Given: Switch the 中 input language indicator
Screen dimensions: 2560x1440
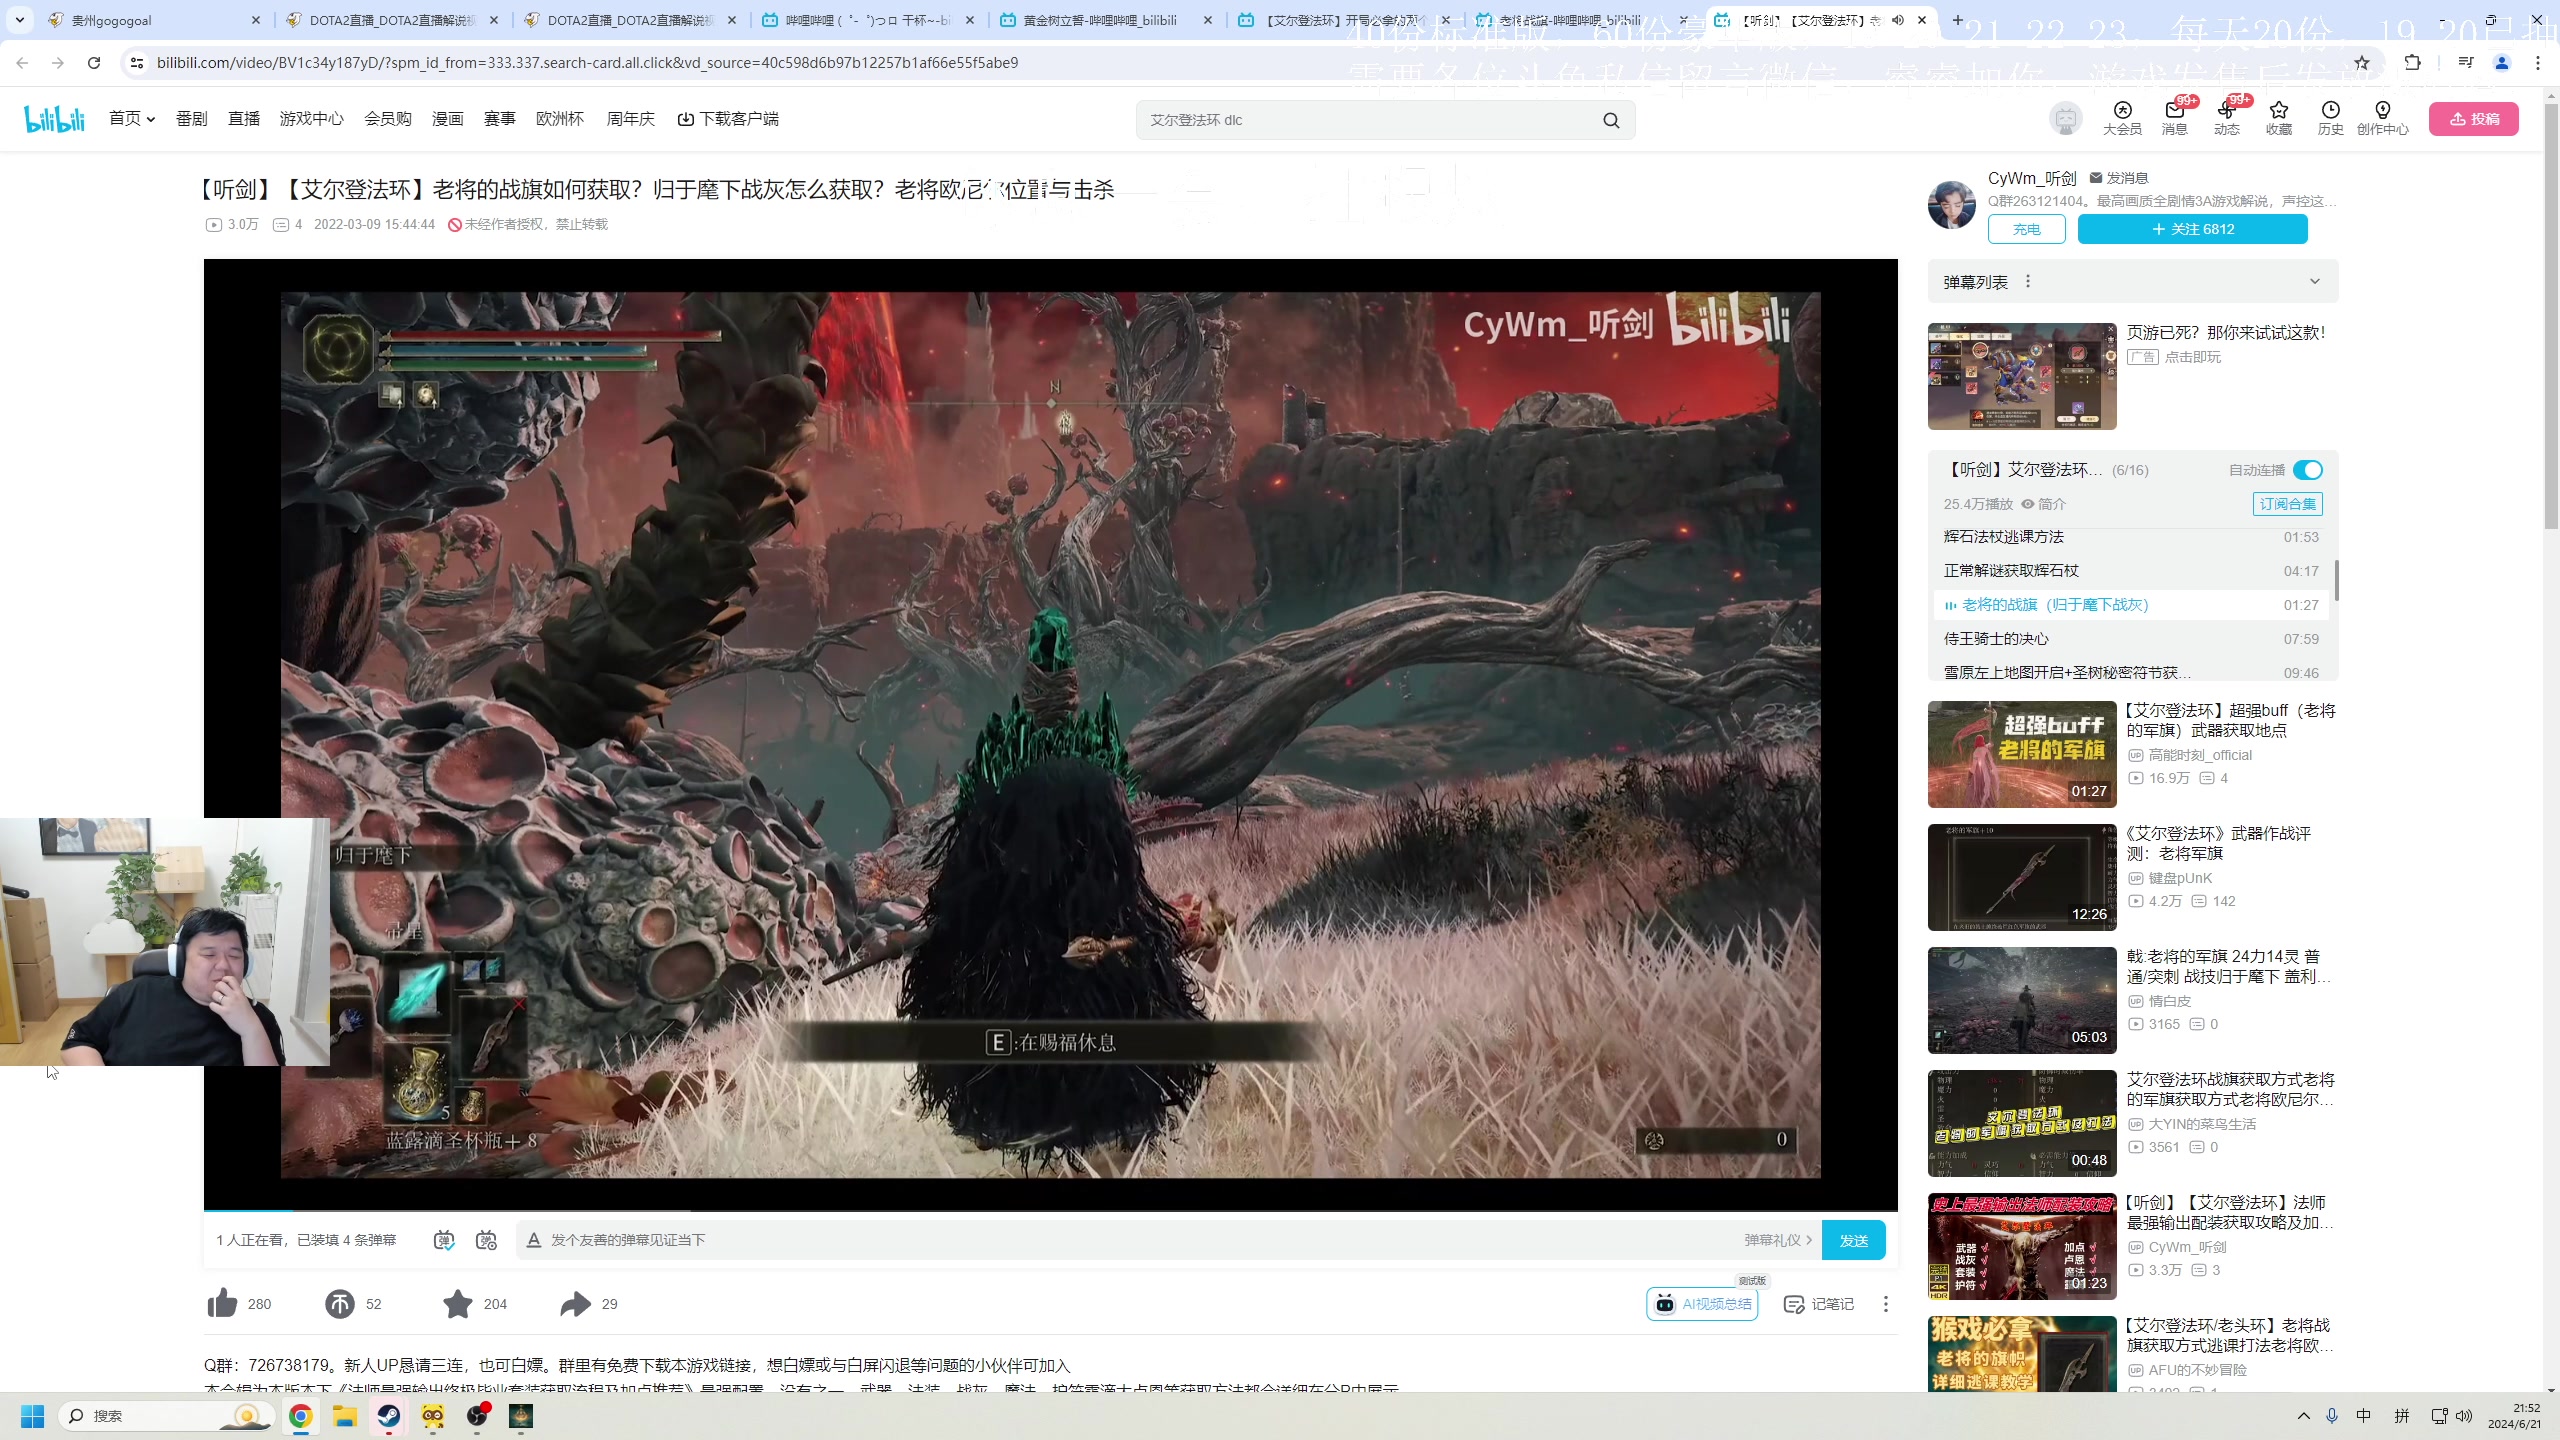Looking at the screenshot, I should (x=2364, y=1416).
